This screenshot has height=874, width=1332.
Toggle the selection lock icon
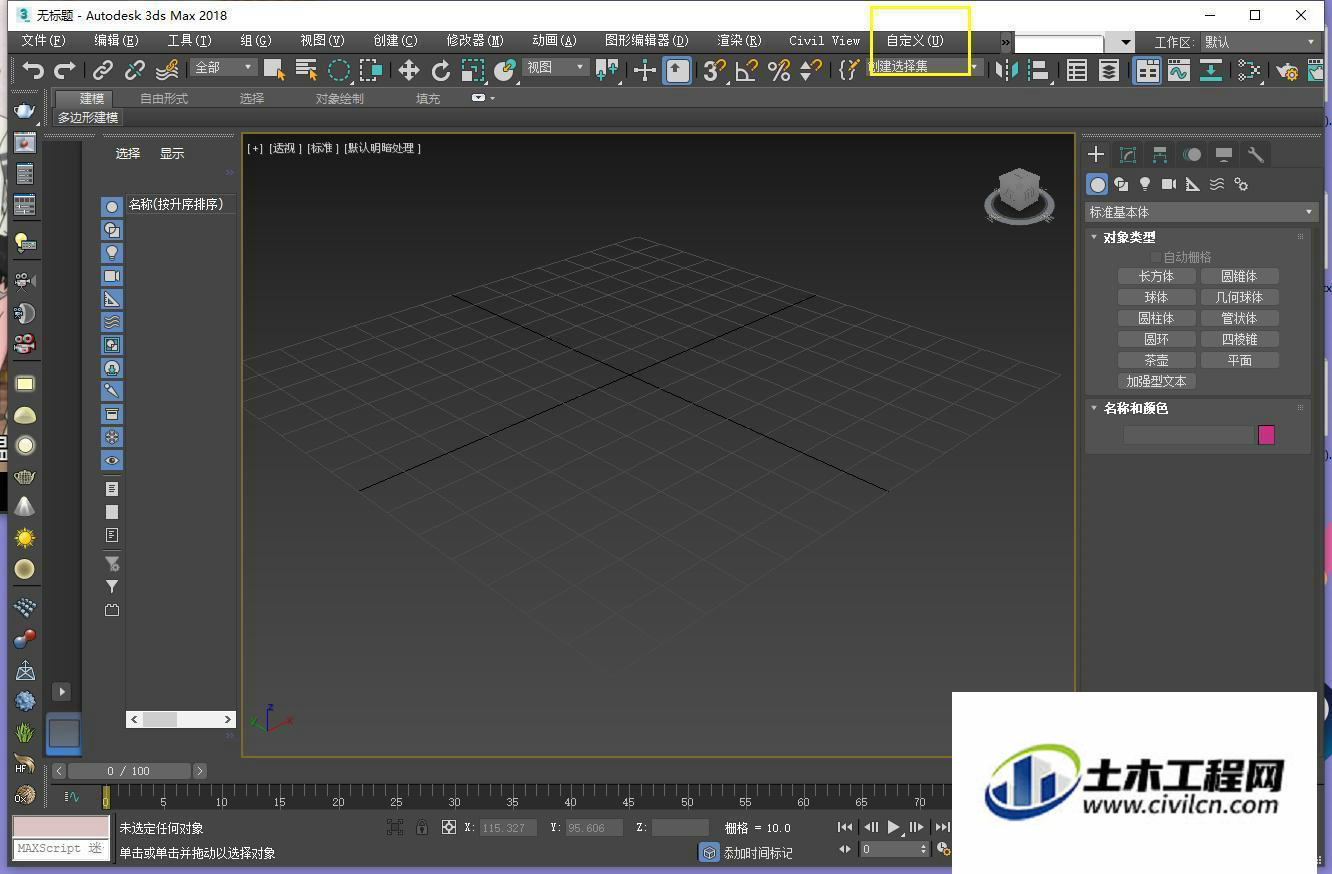[422, 827]
